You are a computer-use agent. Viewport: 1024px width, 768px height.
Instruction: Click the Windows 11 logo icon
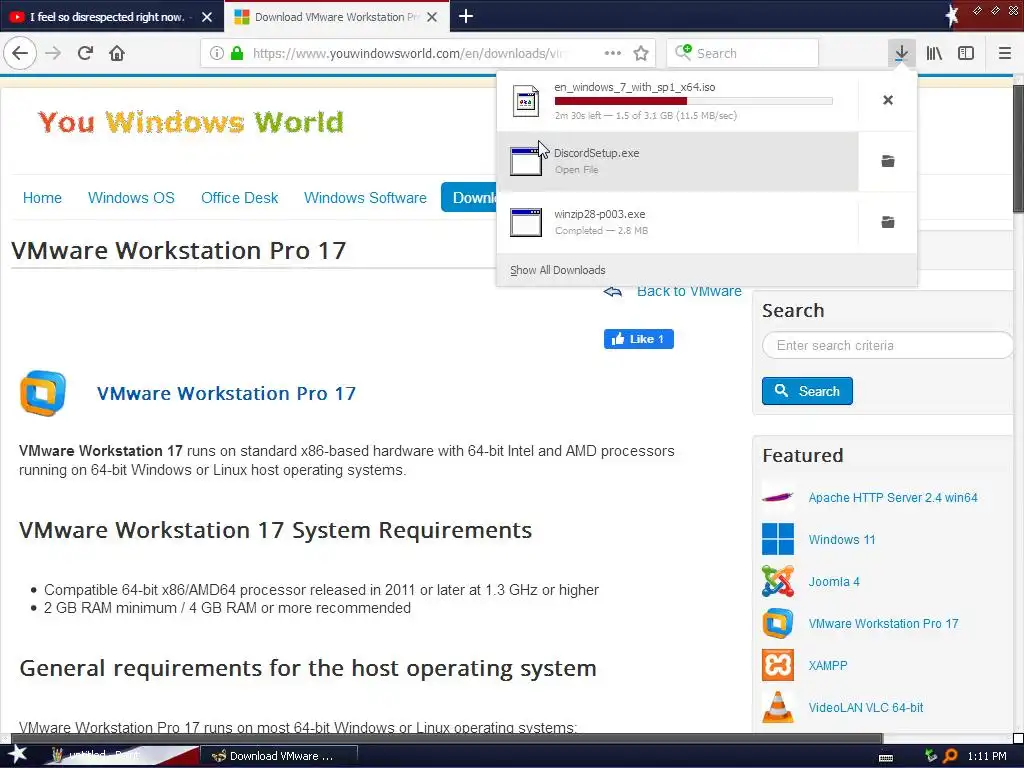(778, 539)
